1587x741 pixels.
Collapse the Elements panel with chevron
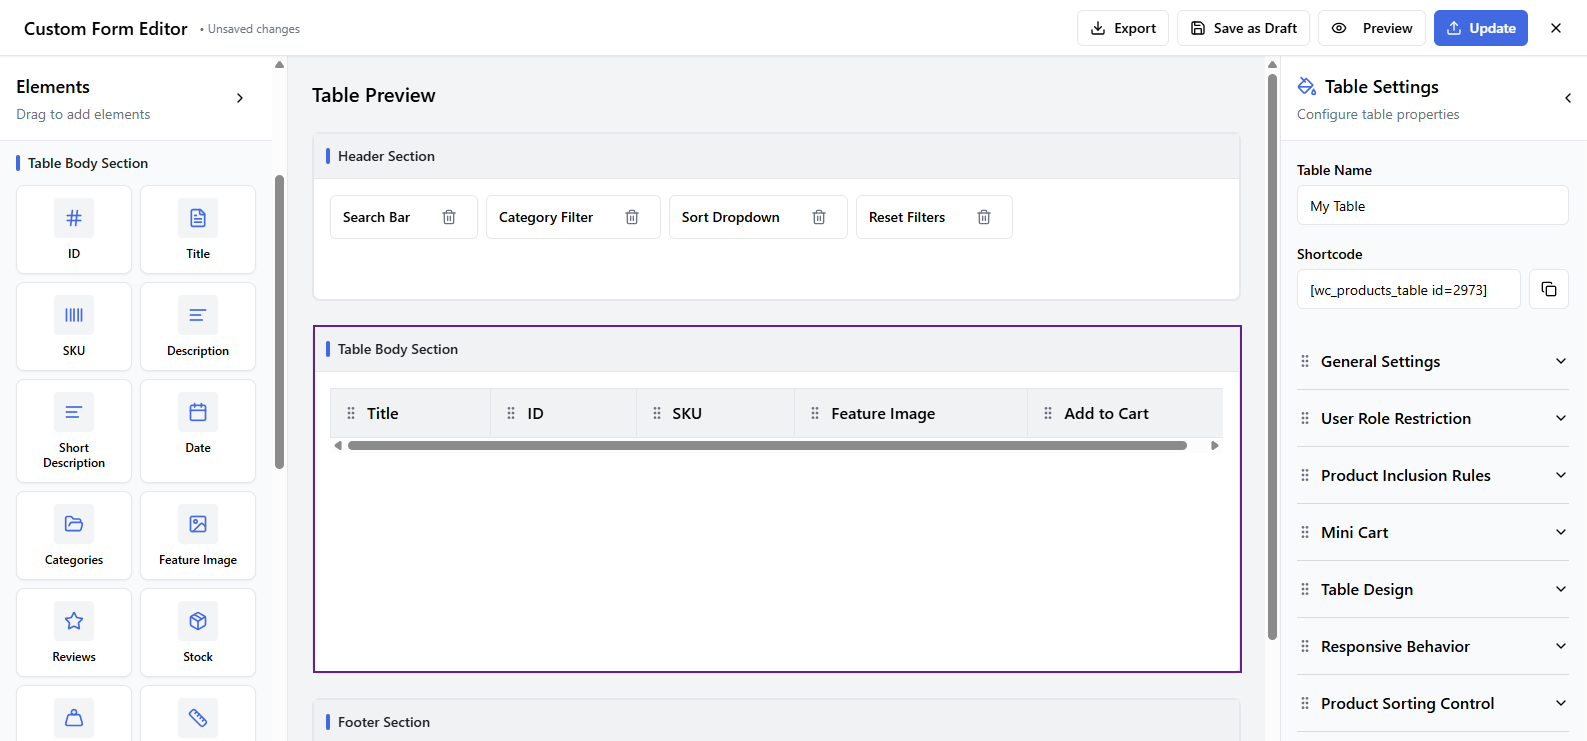240,98
